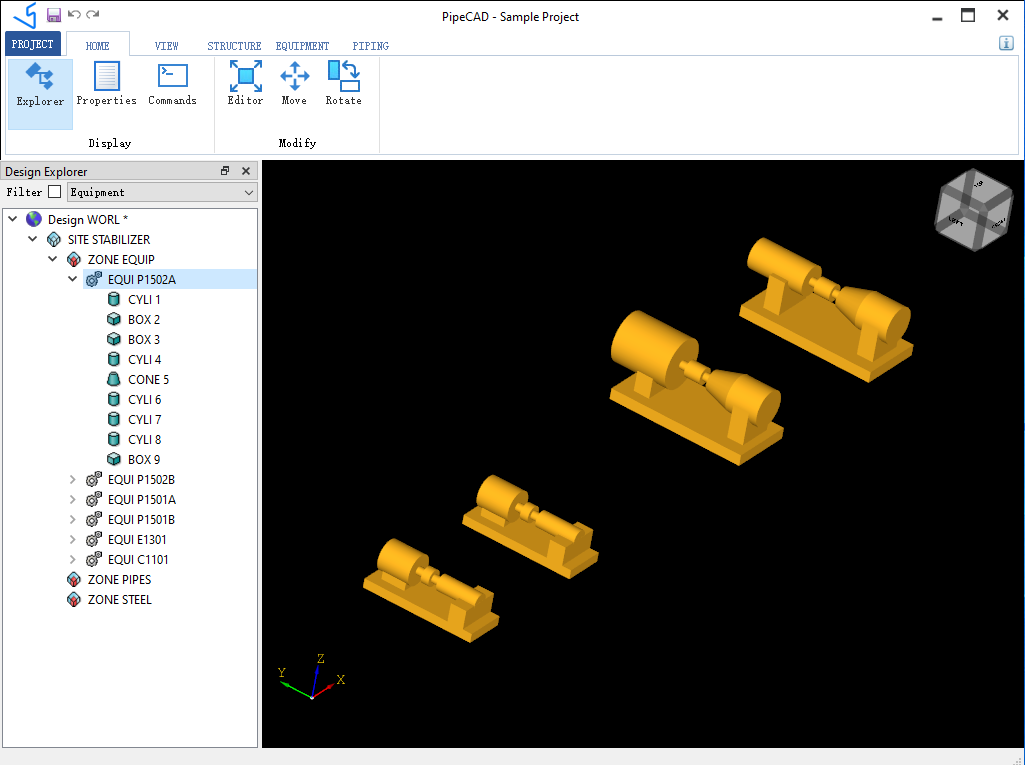
Task: Click the Redo arrow icon
Action: click(x=93, y=14)
